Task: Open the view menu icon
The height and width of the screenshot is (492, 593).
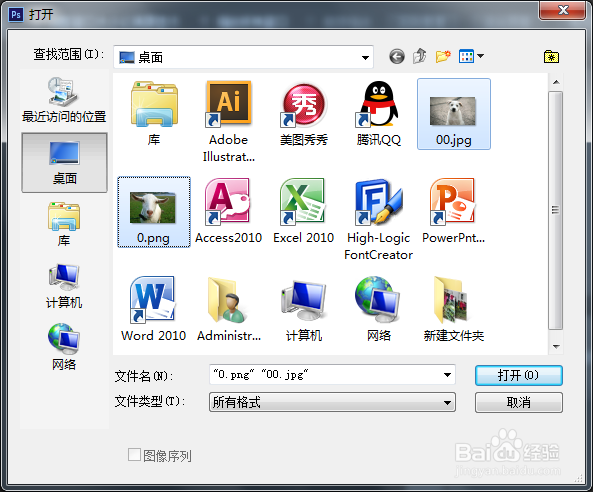Action: point(471,56)
